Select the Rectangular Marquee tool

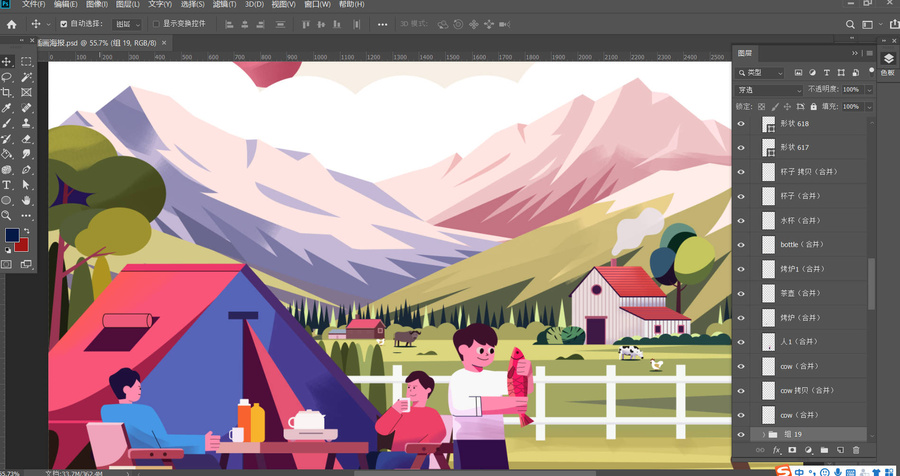[x=26, y=61]
